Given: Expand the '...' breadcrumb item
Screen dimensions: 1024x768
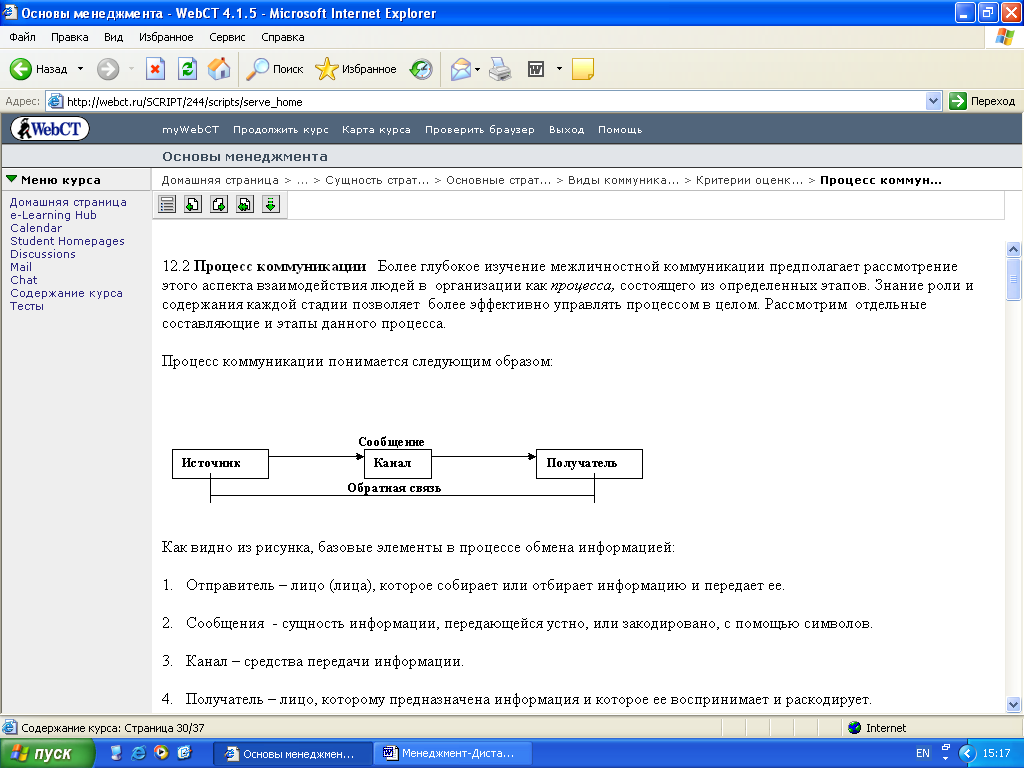Looking at the screenshot, I should (302, 180).
